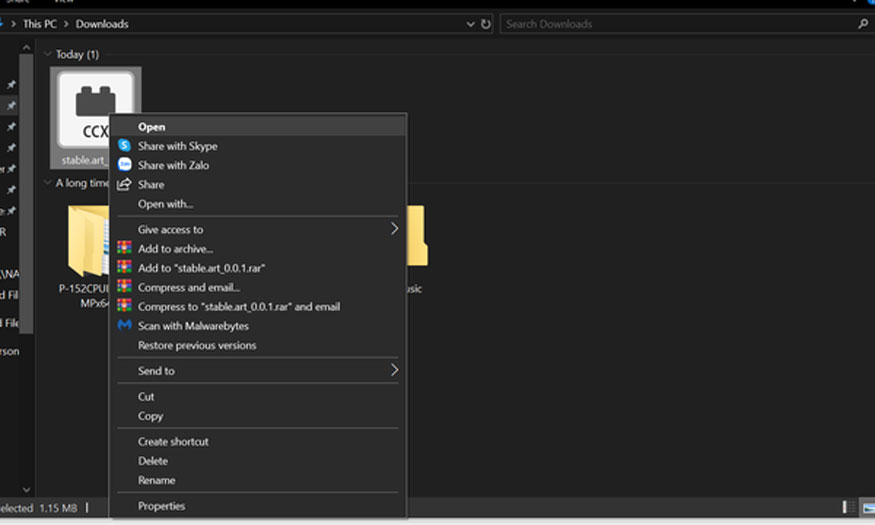Switch to large icons view in status bar
Screen dimensions: 875x525
[x=868, y=507]
